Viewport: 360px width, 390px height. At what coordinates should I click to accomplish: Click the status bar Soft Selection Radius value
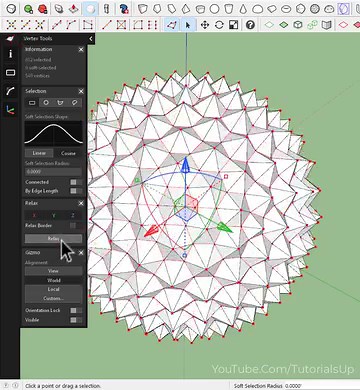click(x=293, y=386)
